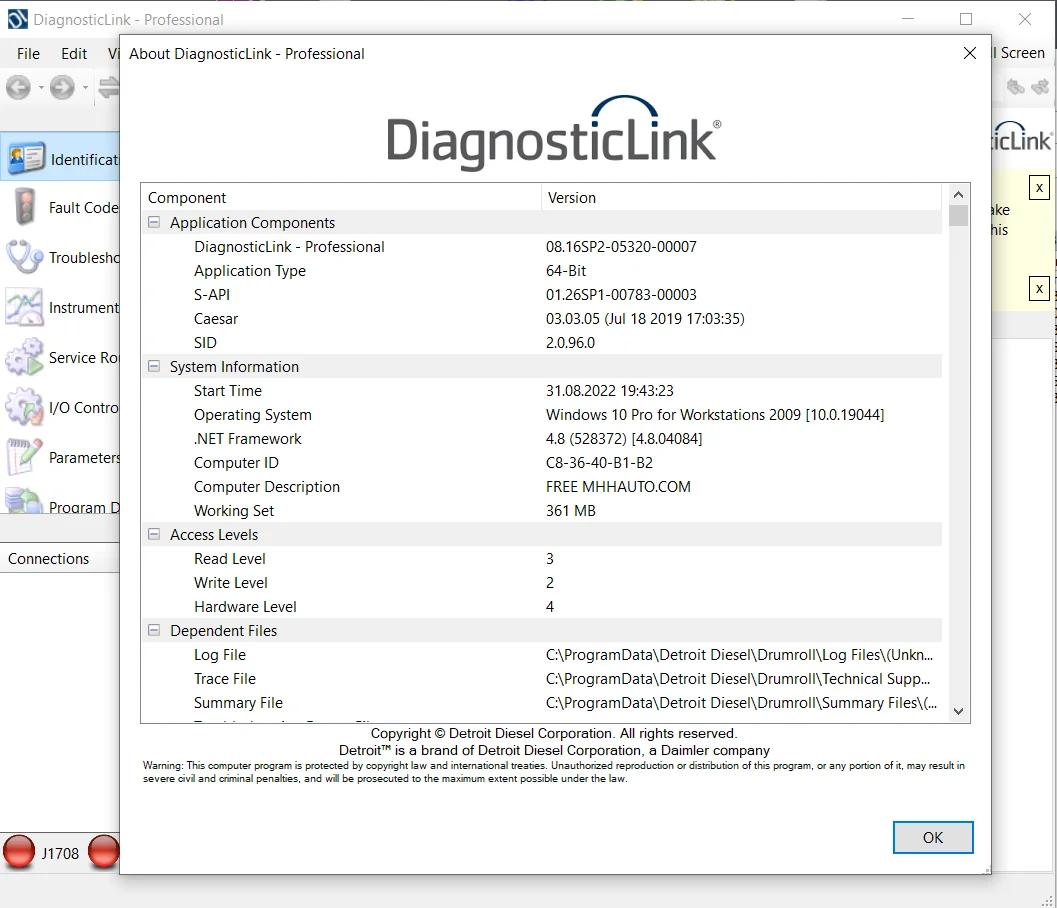Select the Log File row
1057x908 pixels.
(541, 655)
